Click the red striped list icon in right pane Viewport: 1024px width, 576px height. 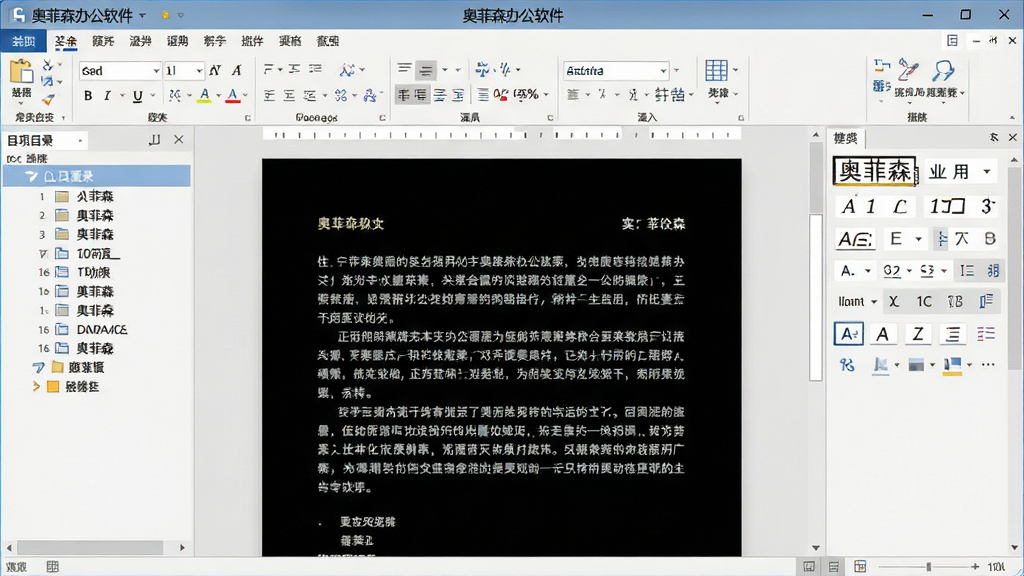[986, 334]
